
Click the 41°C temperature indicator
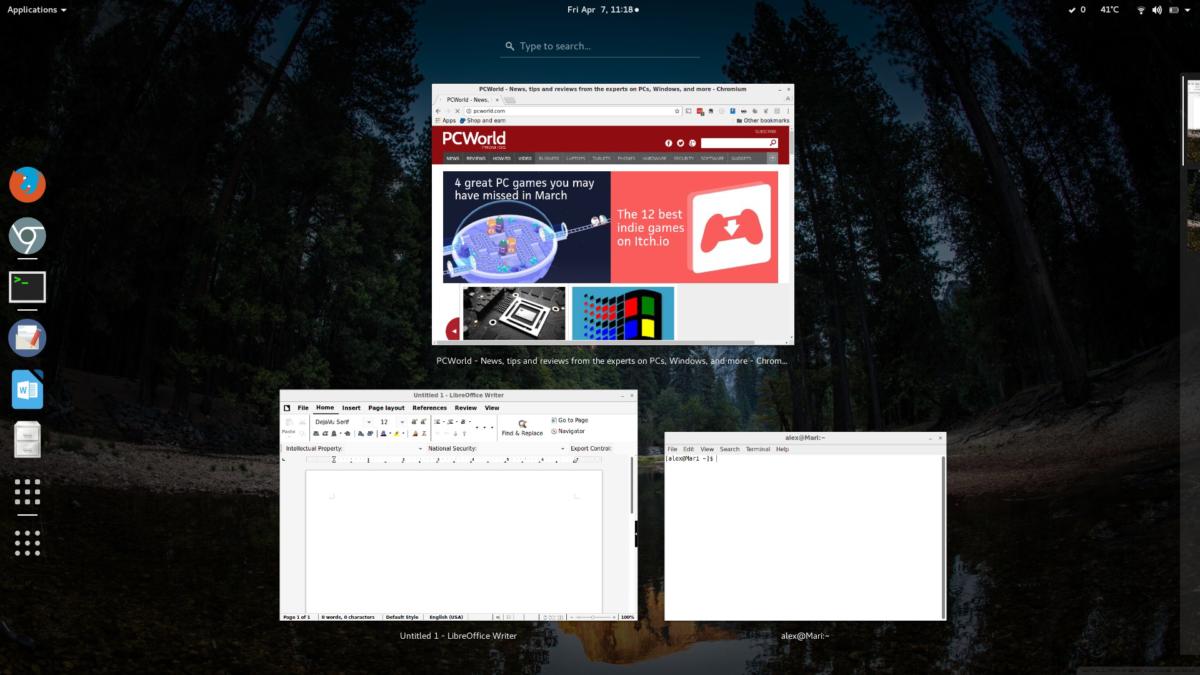click(1109, 9)
